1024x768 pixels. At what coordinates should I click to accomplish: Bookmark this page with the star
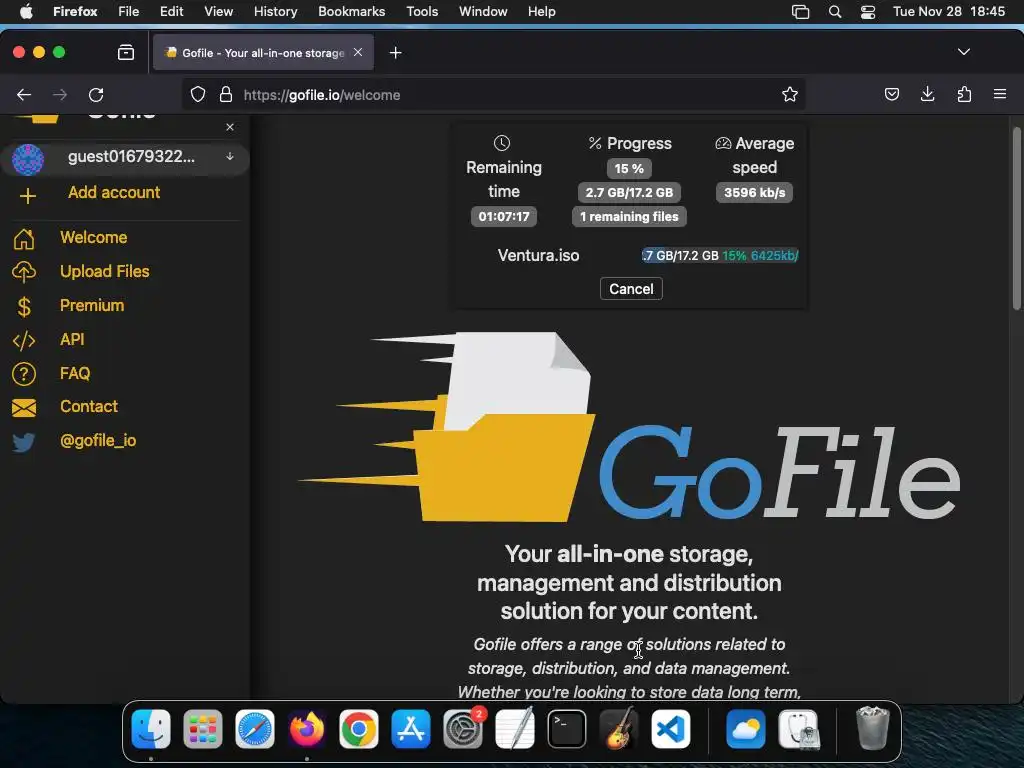(x=790, y=95)
